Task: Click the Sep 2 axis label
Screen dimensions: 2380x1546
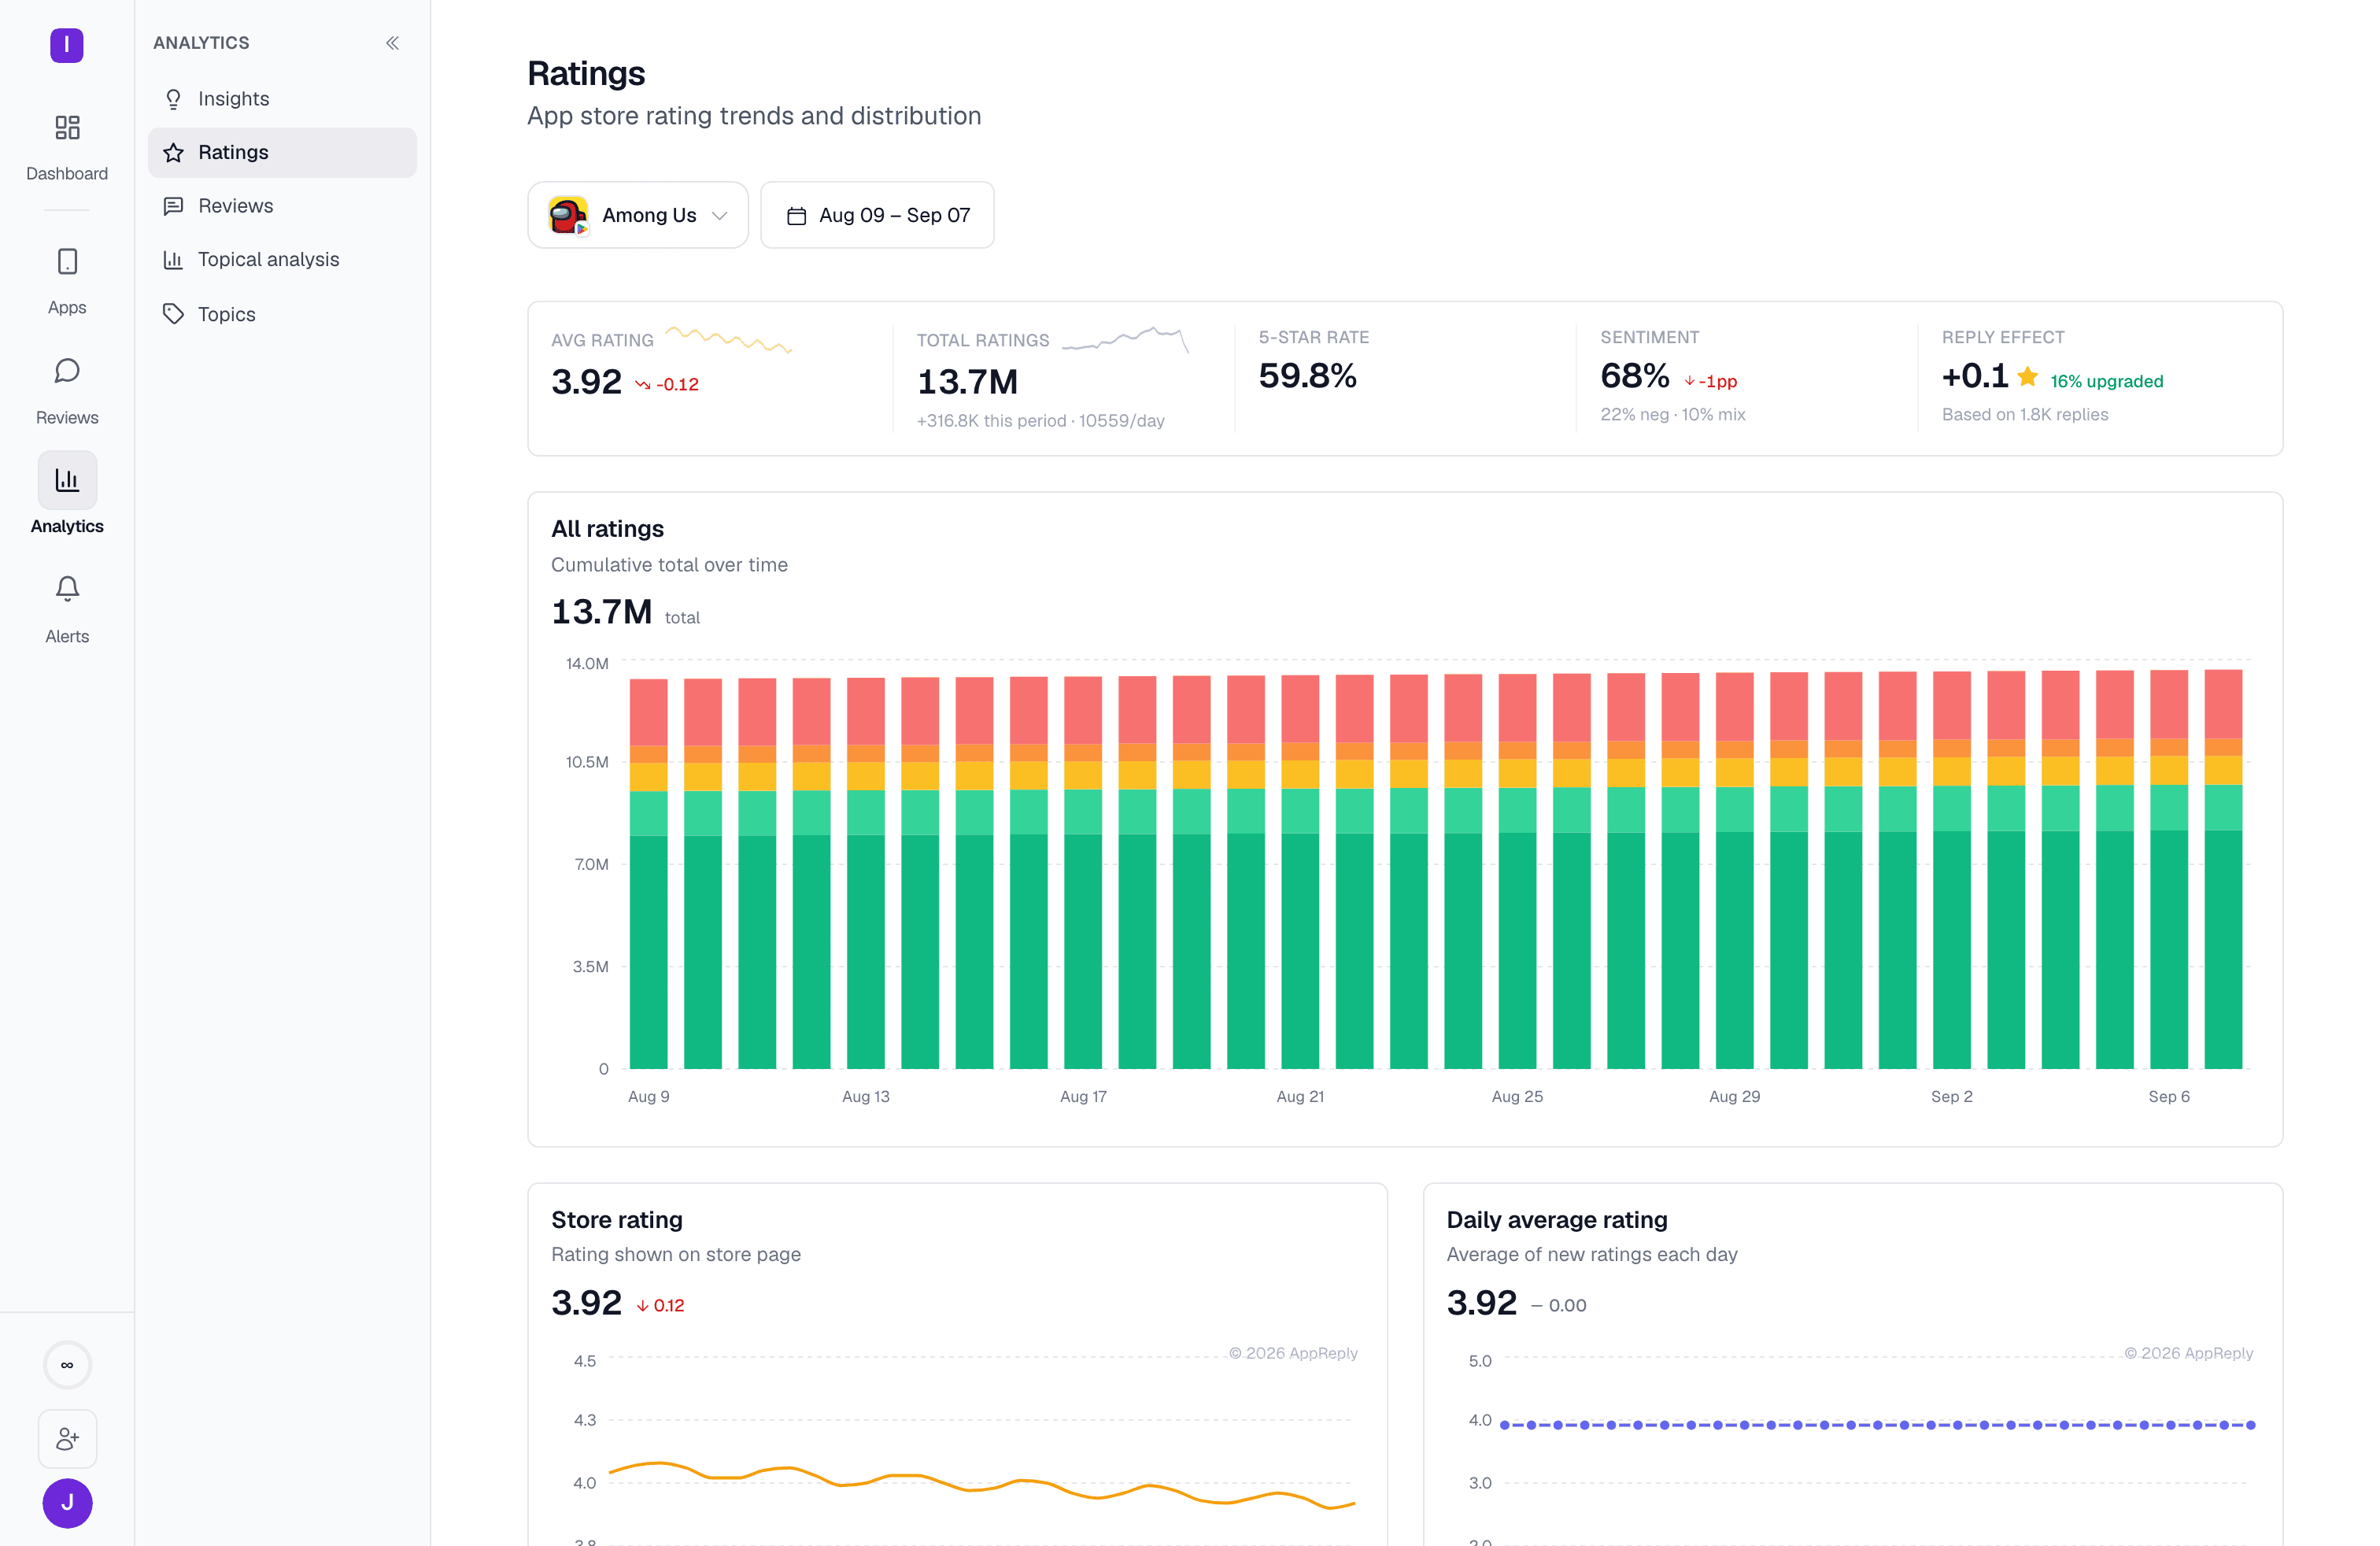Action: 1951,1097
